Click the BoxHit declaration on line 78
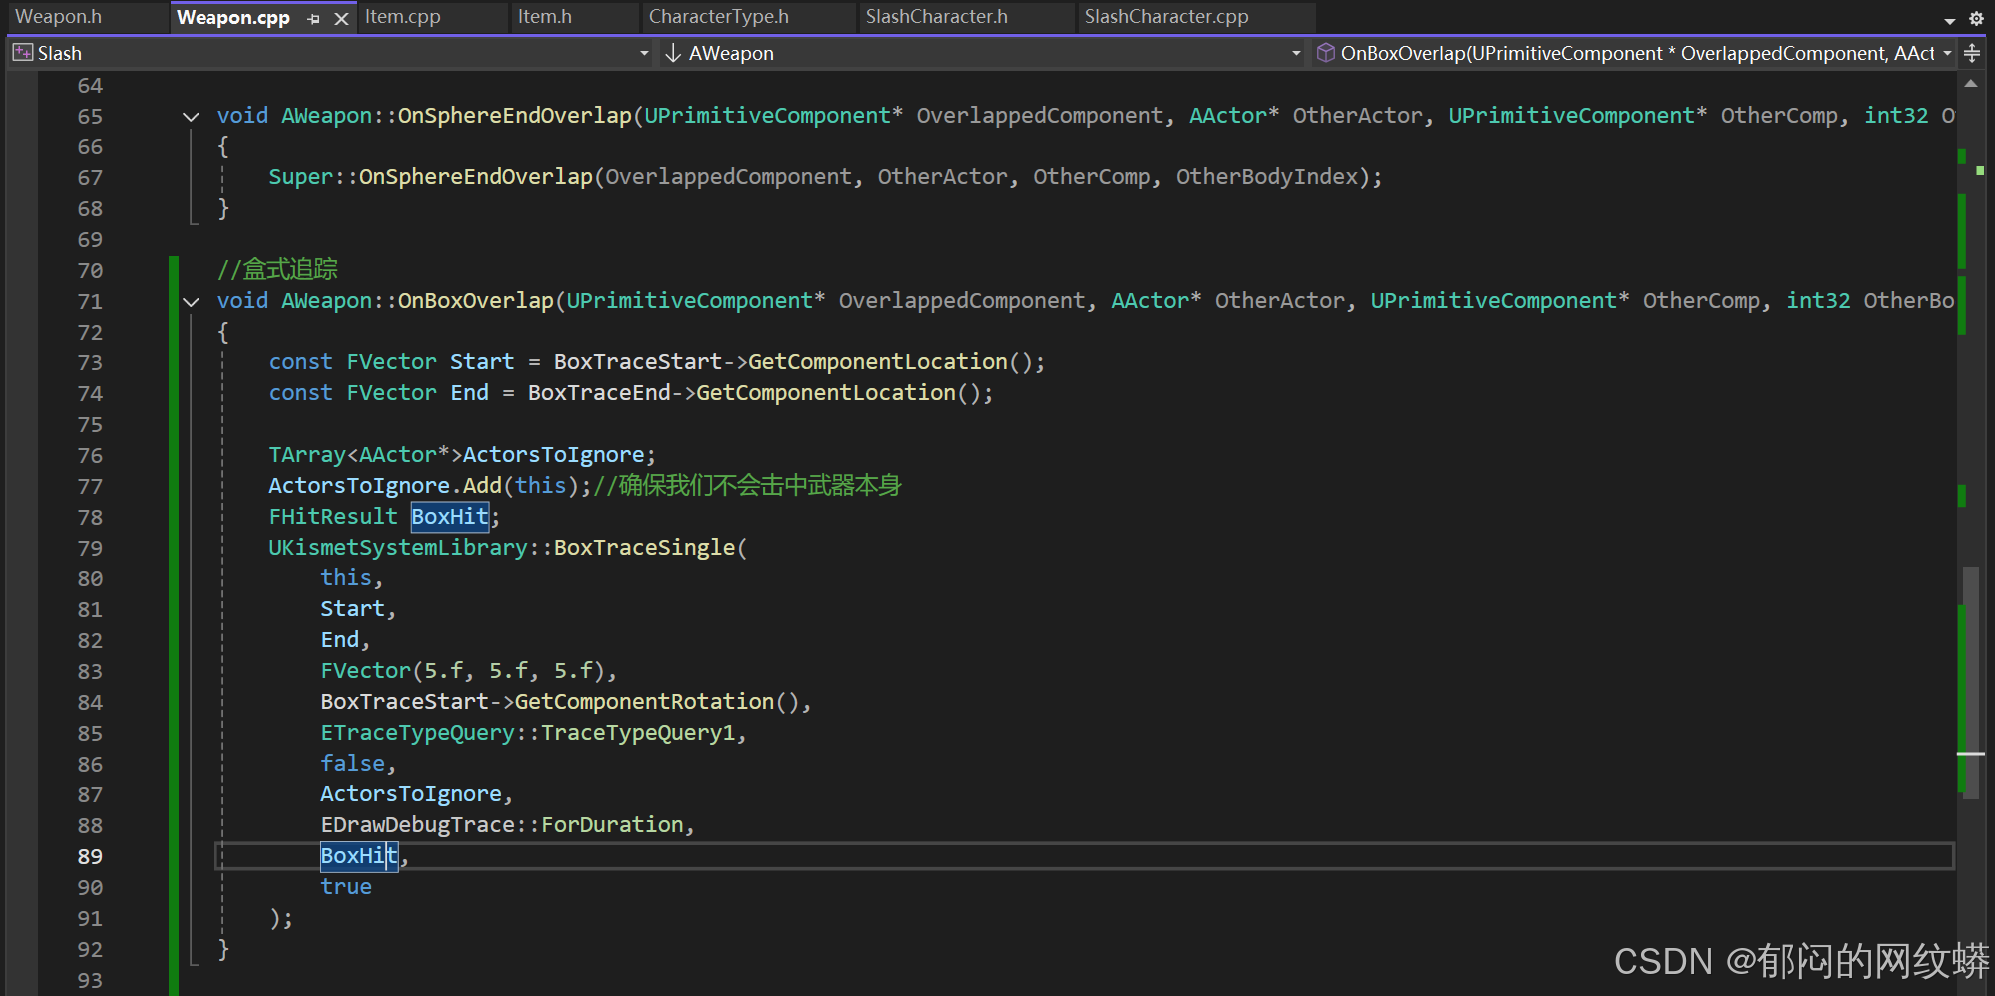Viewport: 1995px width, 996px height. tap(450, 517)
